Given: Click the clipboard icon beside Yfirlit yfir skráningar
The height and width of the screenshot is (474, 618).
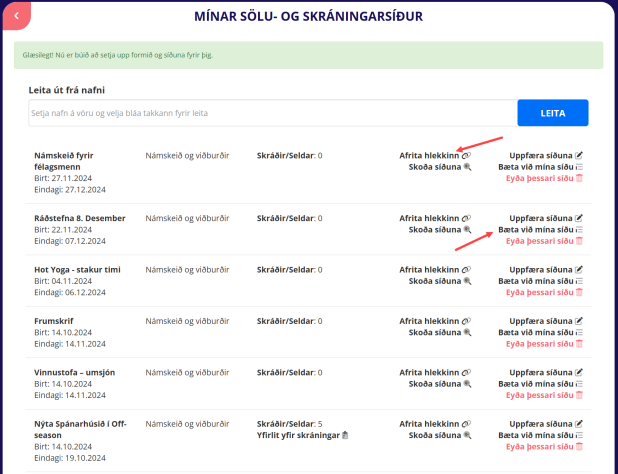Looking at the screenshot, I should pyautogui.click(x=345, y=436).
